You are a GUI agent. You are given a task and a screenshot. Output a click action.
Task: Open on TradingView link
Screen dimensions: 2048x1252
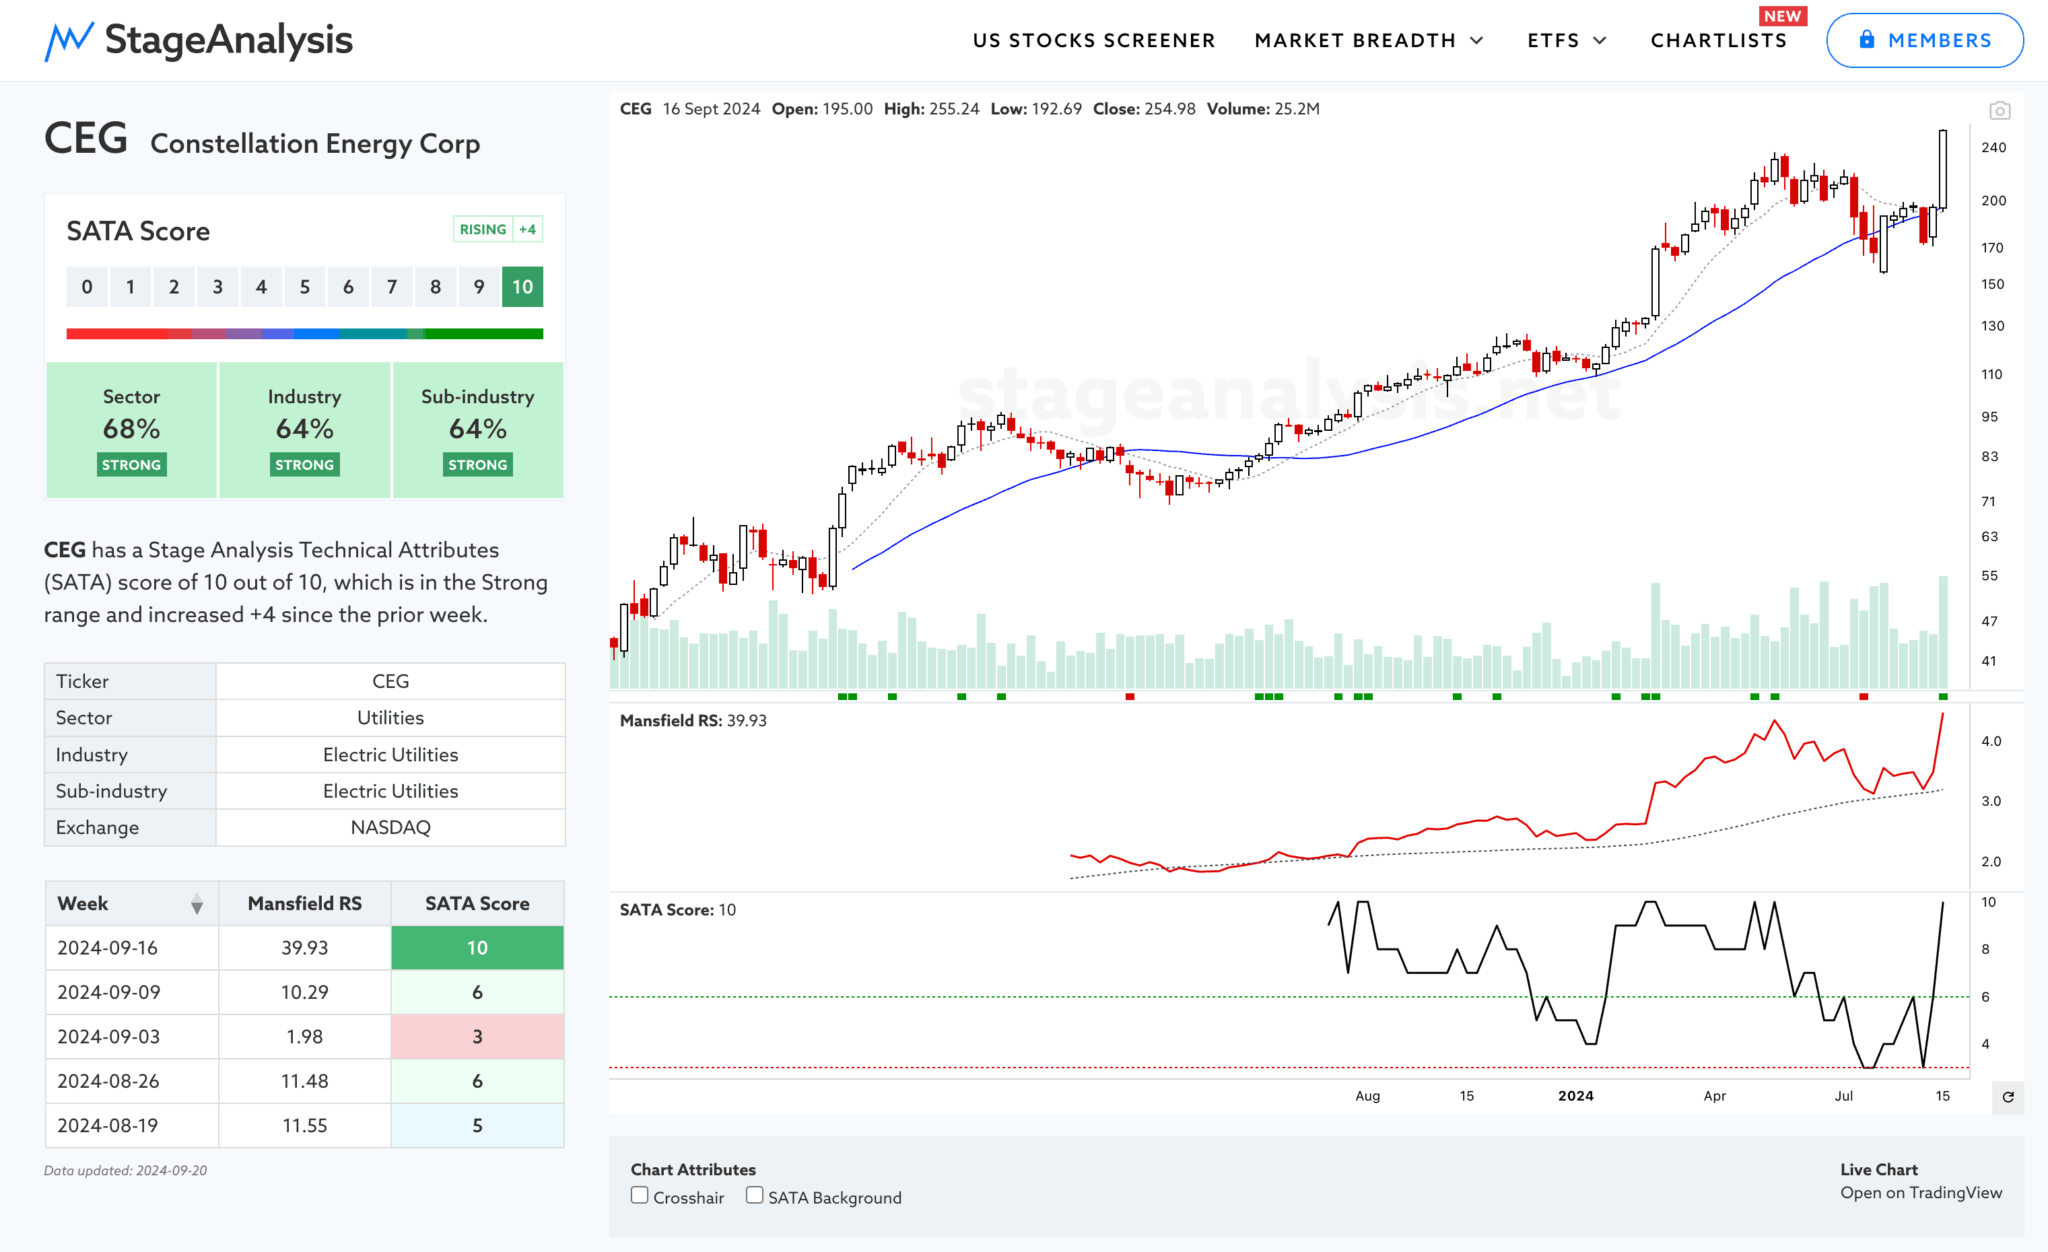(1921, 1192)
